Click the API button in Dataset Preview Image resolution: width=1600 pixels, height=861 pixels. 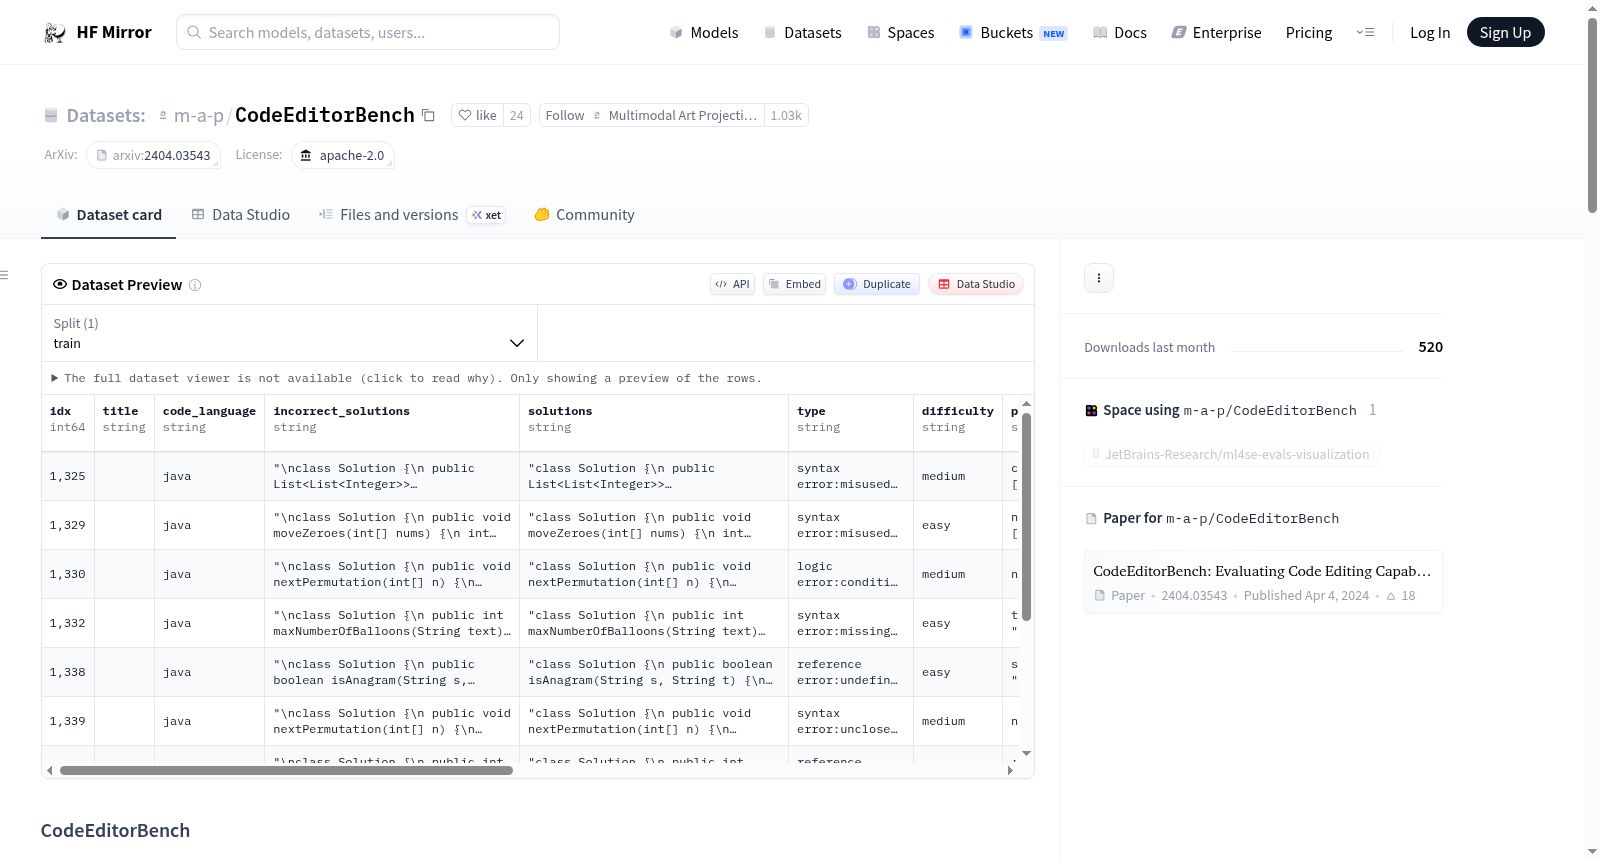pyautogui.click(x=732, y=284)
